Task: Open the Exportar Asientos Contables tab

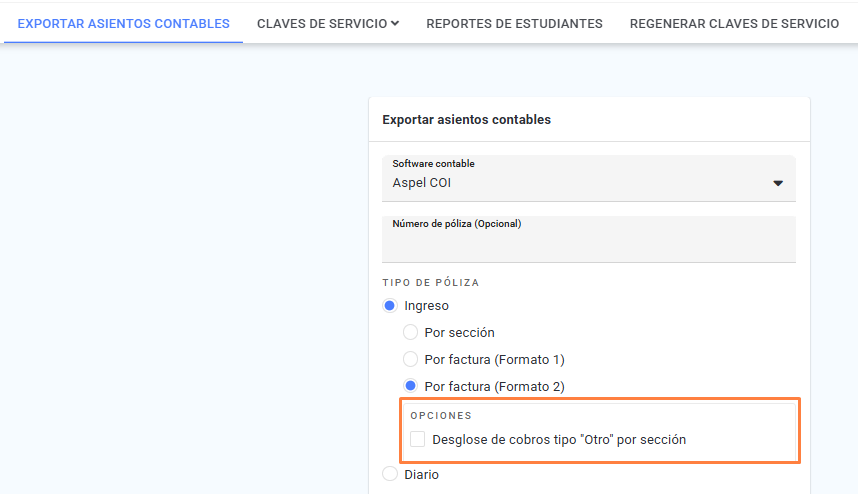Action: pos(124,24)
